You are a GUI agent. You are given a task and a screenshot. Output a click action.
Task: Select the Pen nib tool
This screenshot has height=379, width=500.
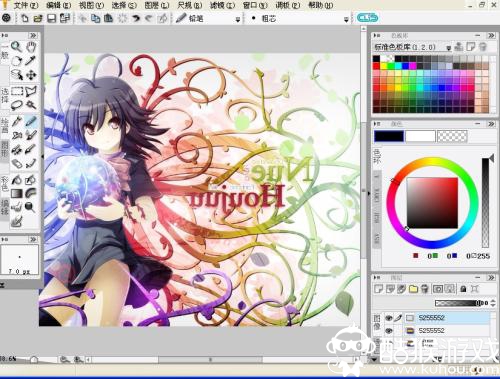(17, 121)
